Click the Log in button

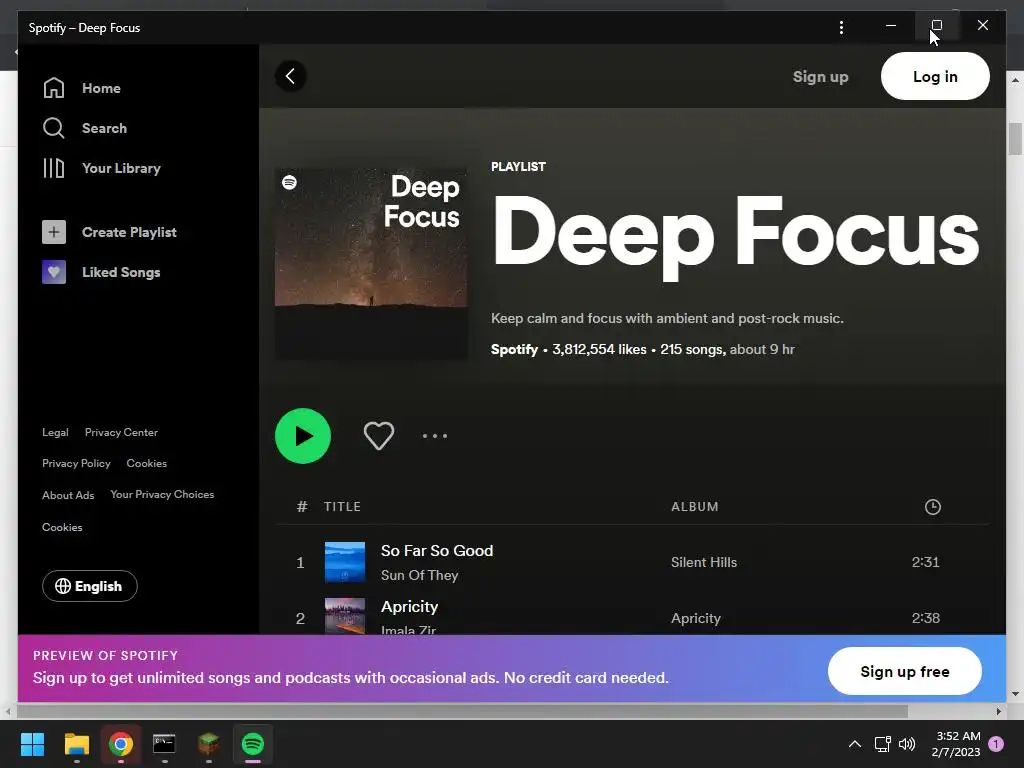pyautogui.click(x=935, y=76)
